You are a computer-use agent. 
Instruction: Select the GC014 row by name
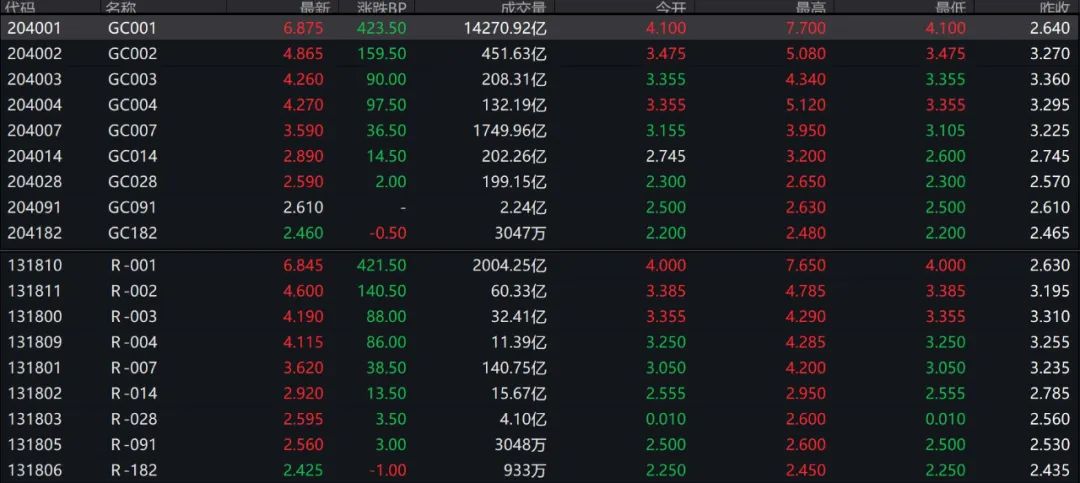click(x=132, y=156)
